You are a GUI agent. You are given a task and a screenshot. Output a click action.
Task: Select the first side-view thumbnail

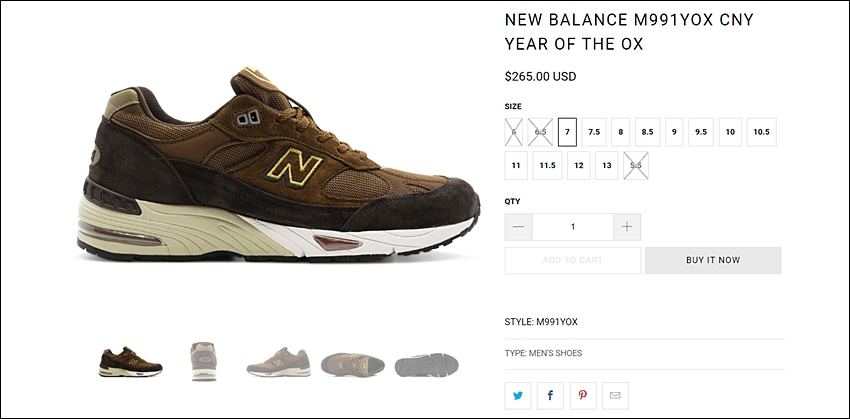[x=131, y=362]
